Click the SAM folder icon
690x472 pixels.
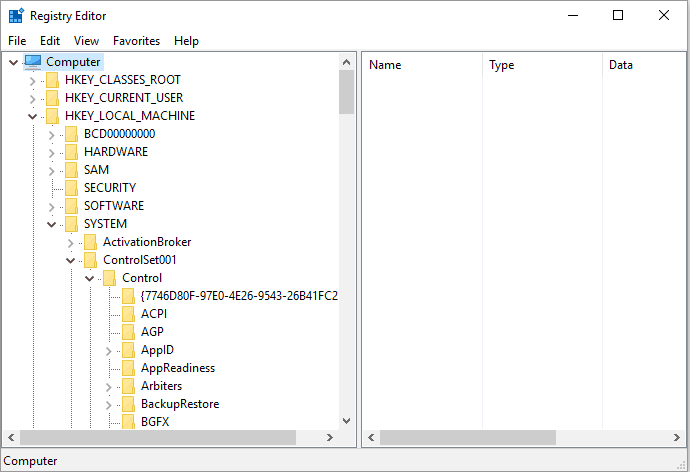coord(71,170)
